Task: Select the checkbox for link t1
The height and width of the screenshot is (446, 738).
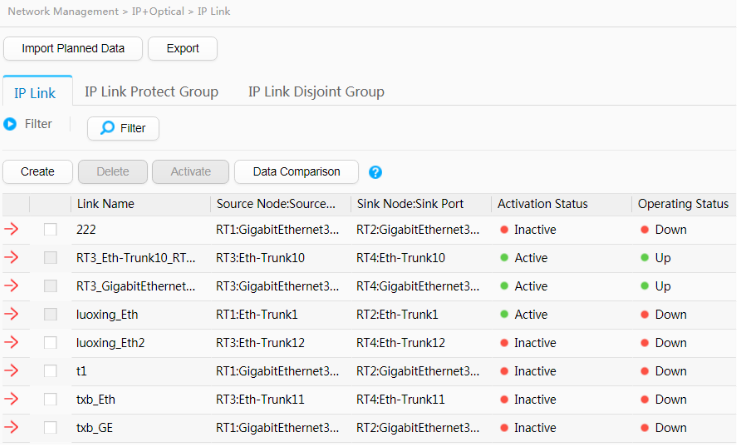Action: pyautogui.click(x=51, y=371)
